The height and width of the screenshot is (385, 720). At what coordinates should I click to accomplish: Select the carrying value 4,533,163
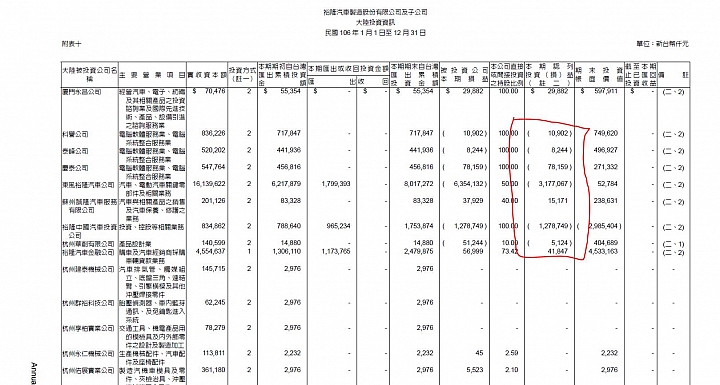pyautogui.click(x=604, y=251)
